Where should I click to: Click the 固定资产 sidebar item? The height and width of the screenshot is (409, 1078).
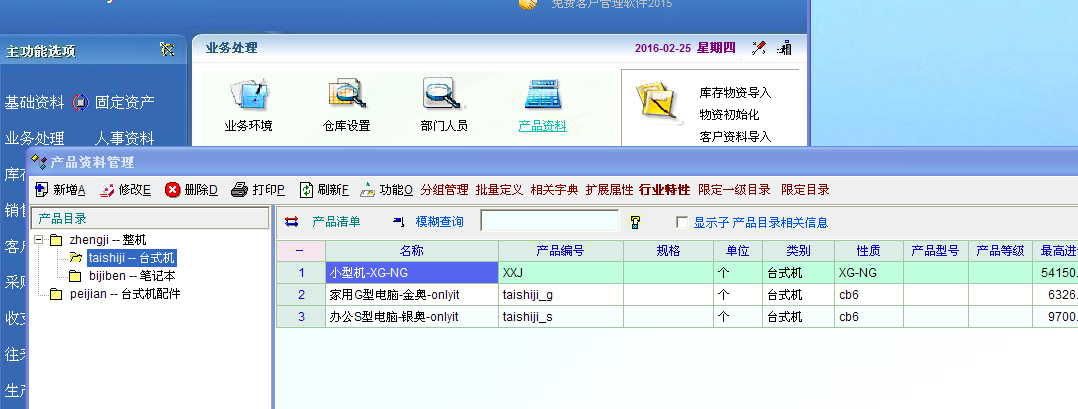[x=124, y=102]
